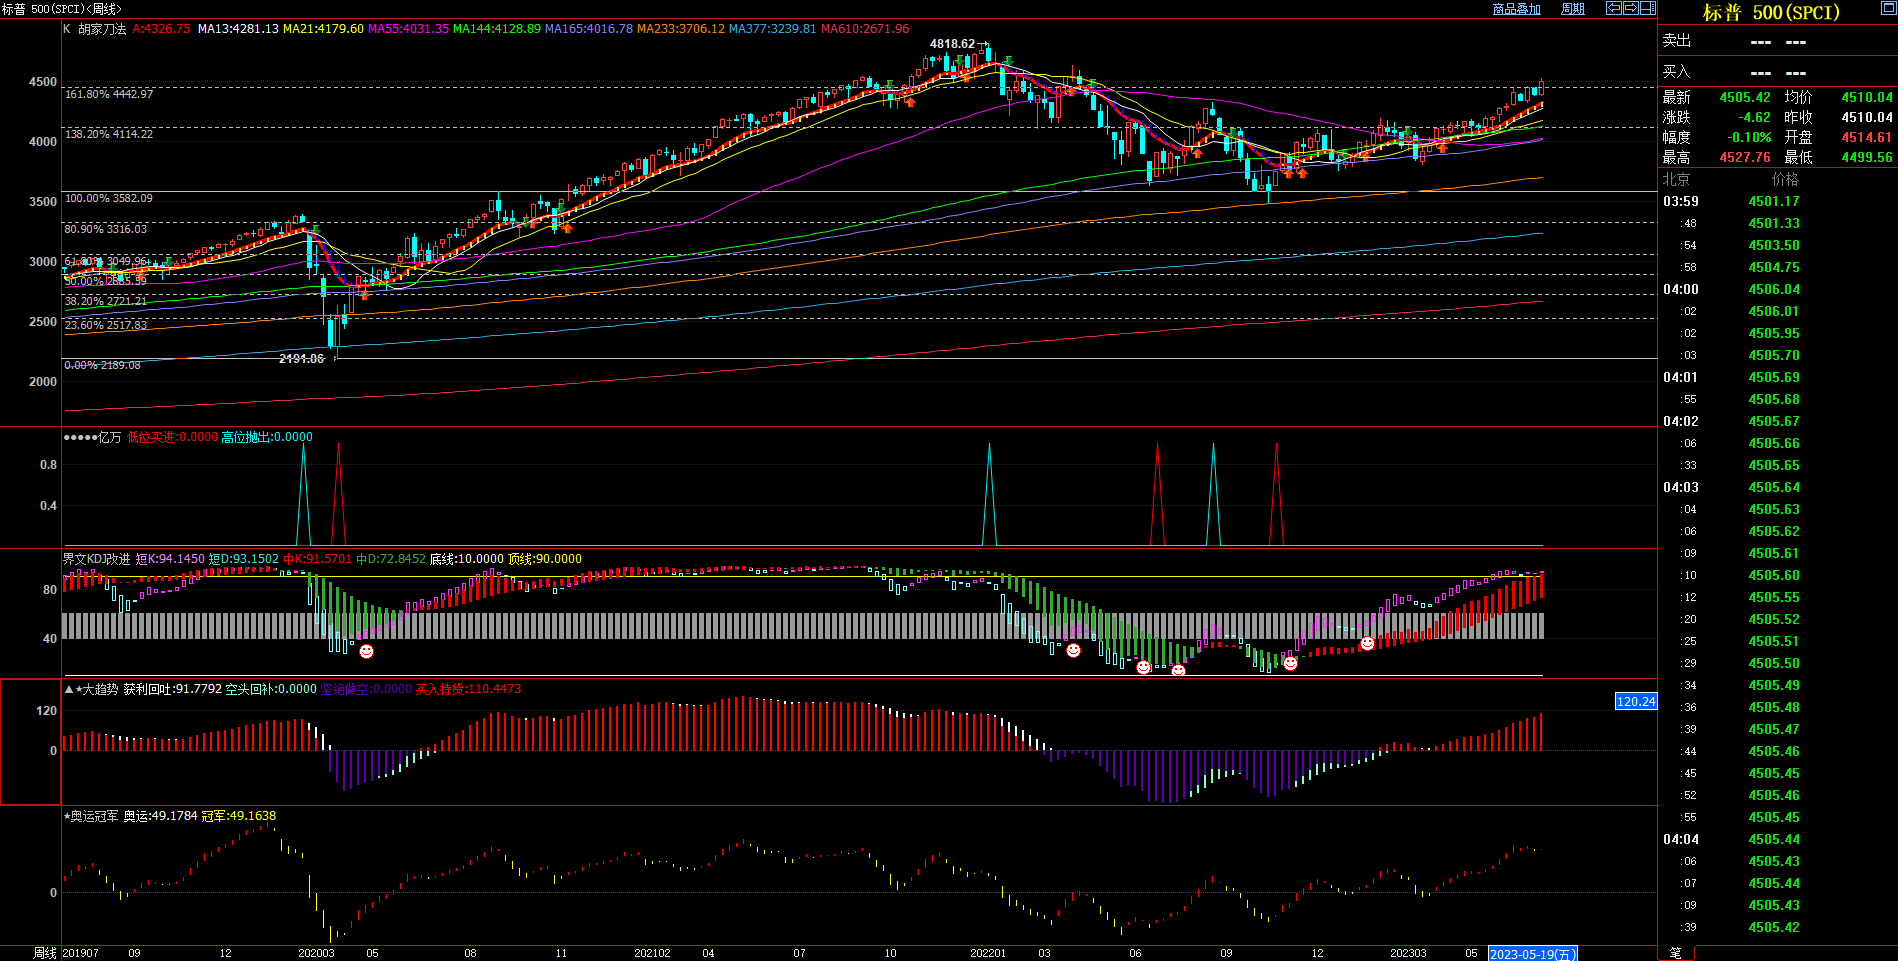Click the 界文KDJ改进 indicator title

(97, 559)
